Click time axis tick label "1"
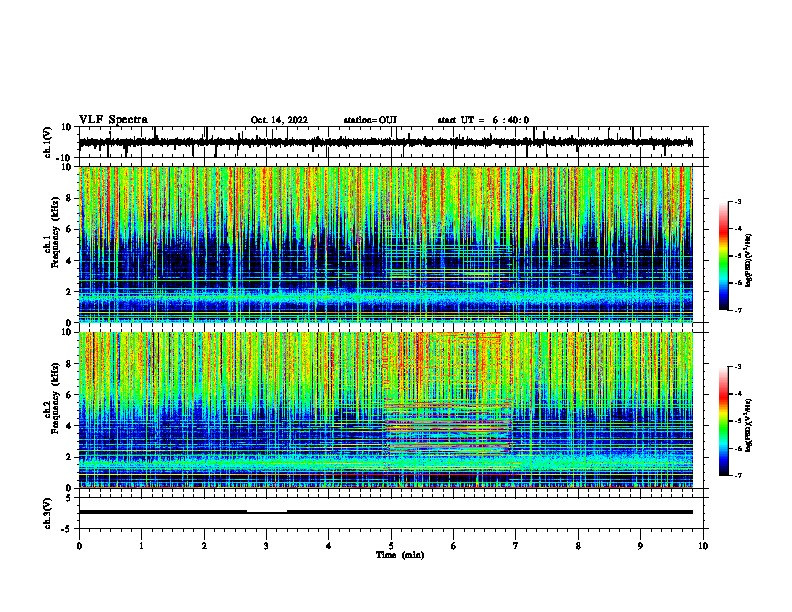Image resolution: width=792 pixels, height=612 pixels. 141,546
